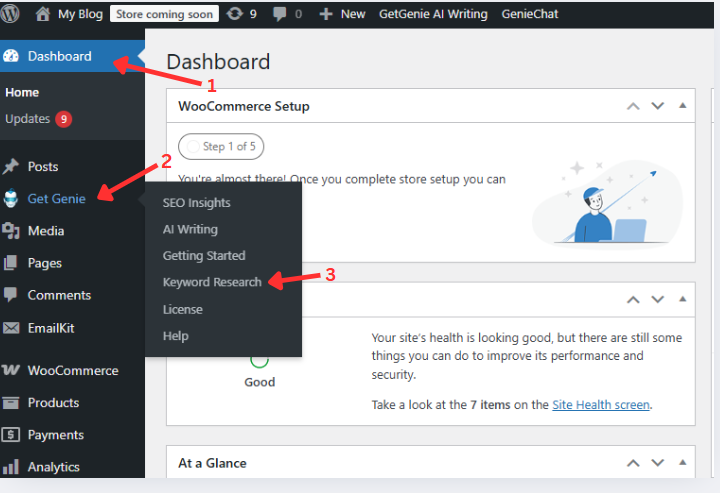Click the WooCommerce Setup panel title
This screenshot has width=720, height=493.
[244, 106]
